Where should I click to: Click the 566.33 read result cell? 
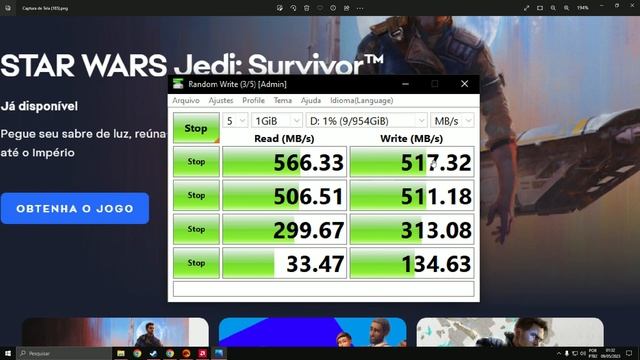(284, 162)
